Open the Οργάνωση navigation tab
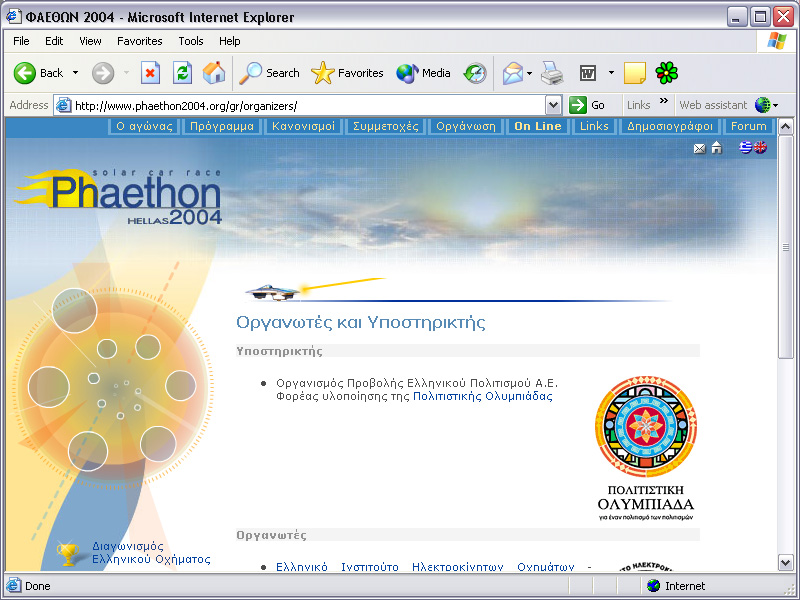 pos(466,126)
